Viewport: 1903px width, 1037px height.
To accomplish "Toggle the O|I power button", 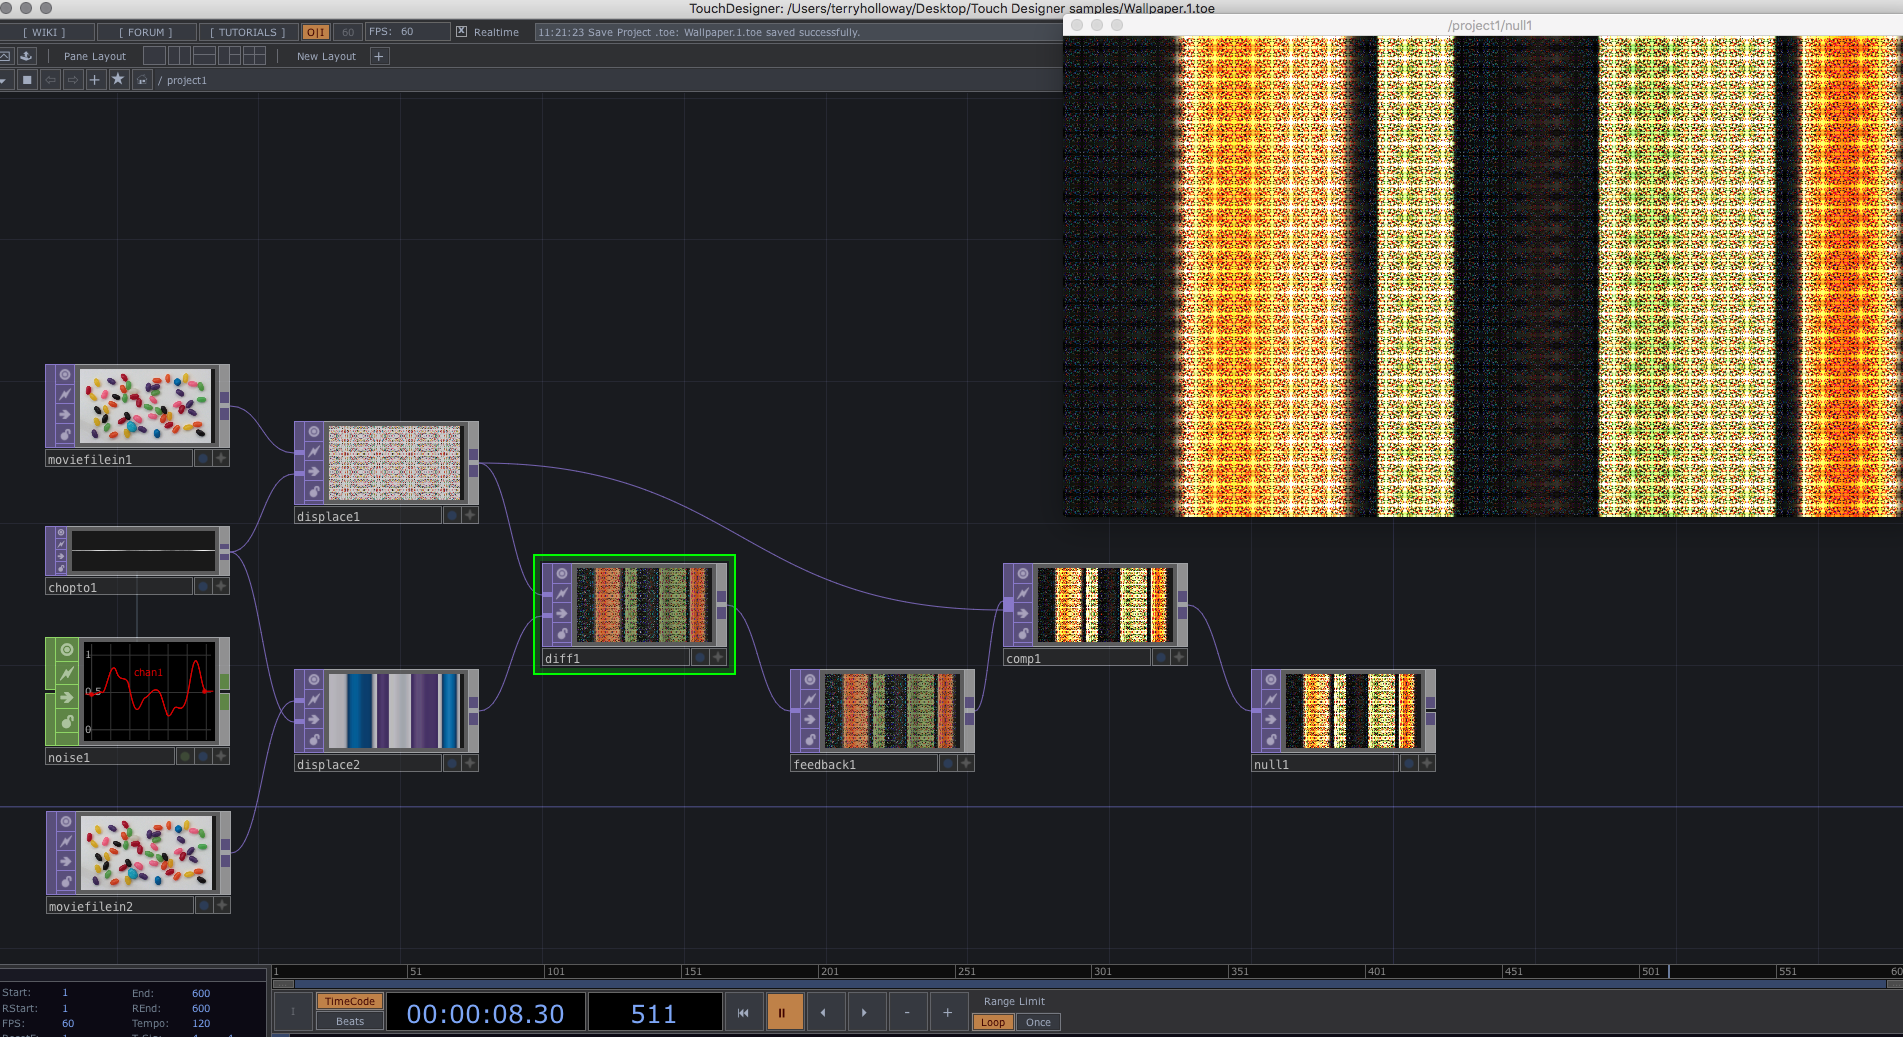I will 315,32.
